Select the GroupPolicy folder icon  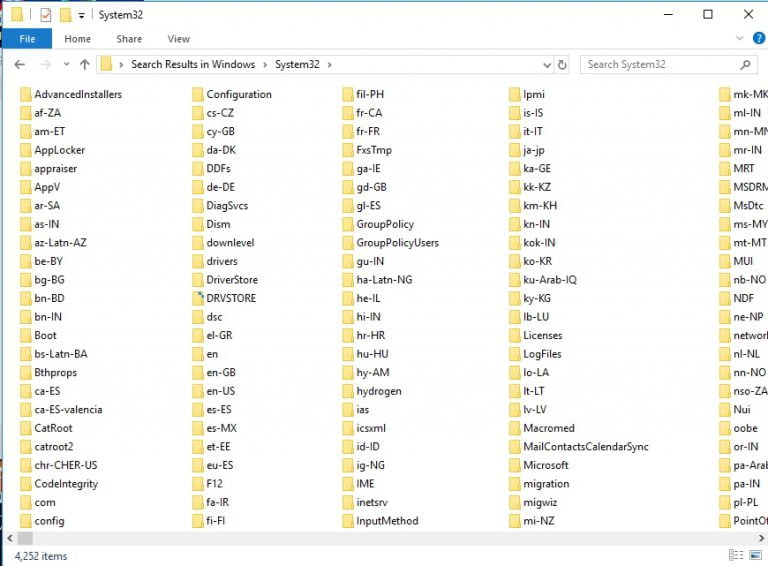tap(348, 224)
